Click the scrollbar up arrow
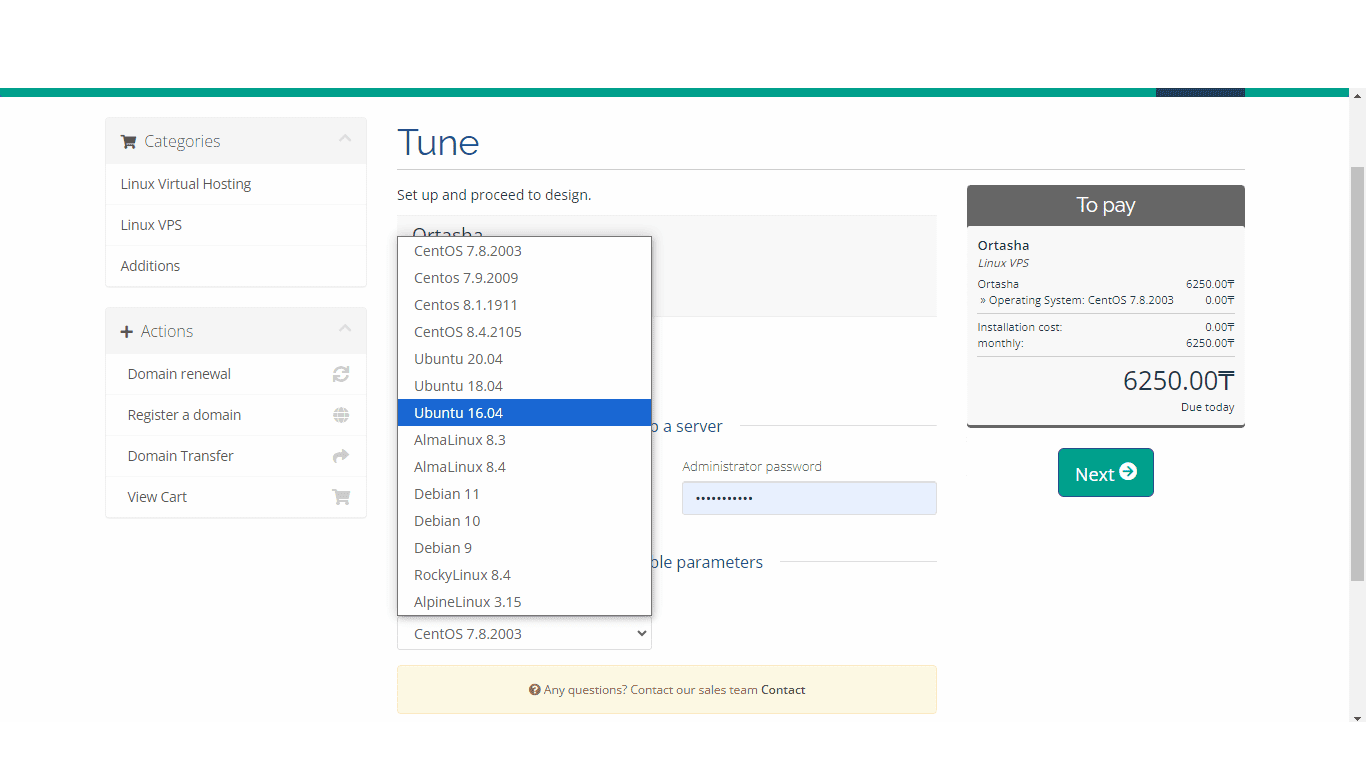 pyautogui.click(x=1357, y=96)
